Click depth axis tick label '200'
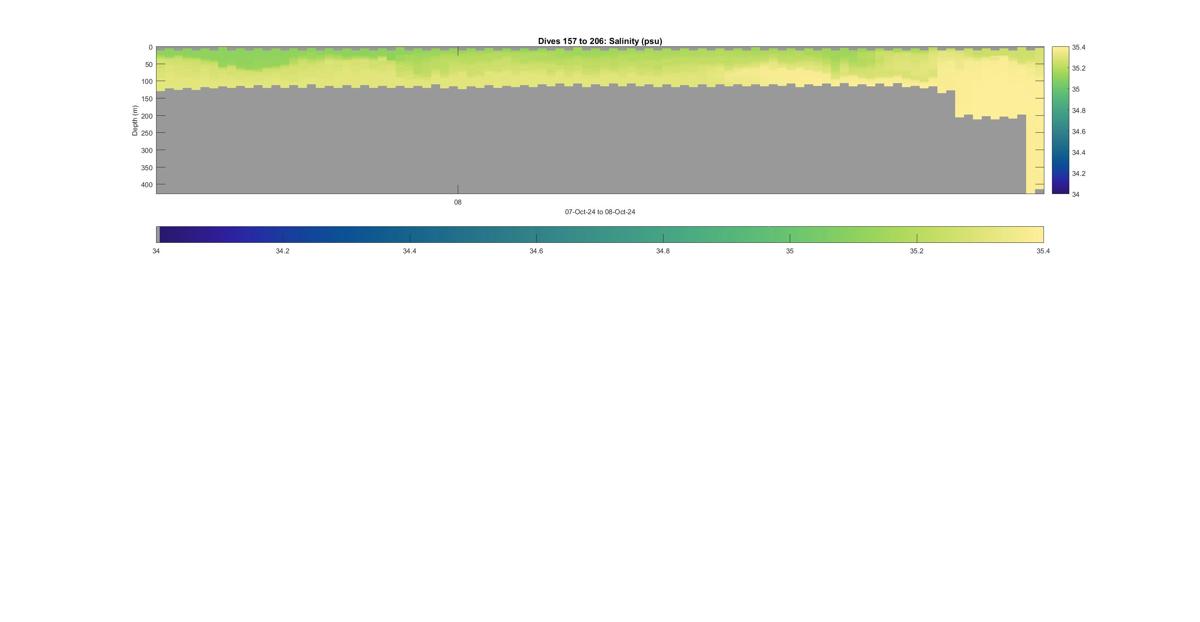Image resolution: width=1200 pixels, height=622 pixels. point(145,116)
